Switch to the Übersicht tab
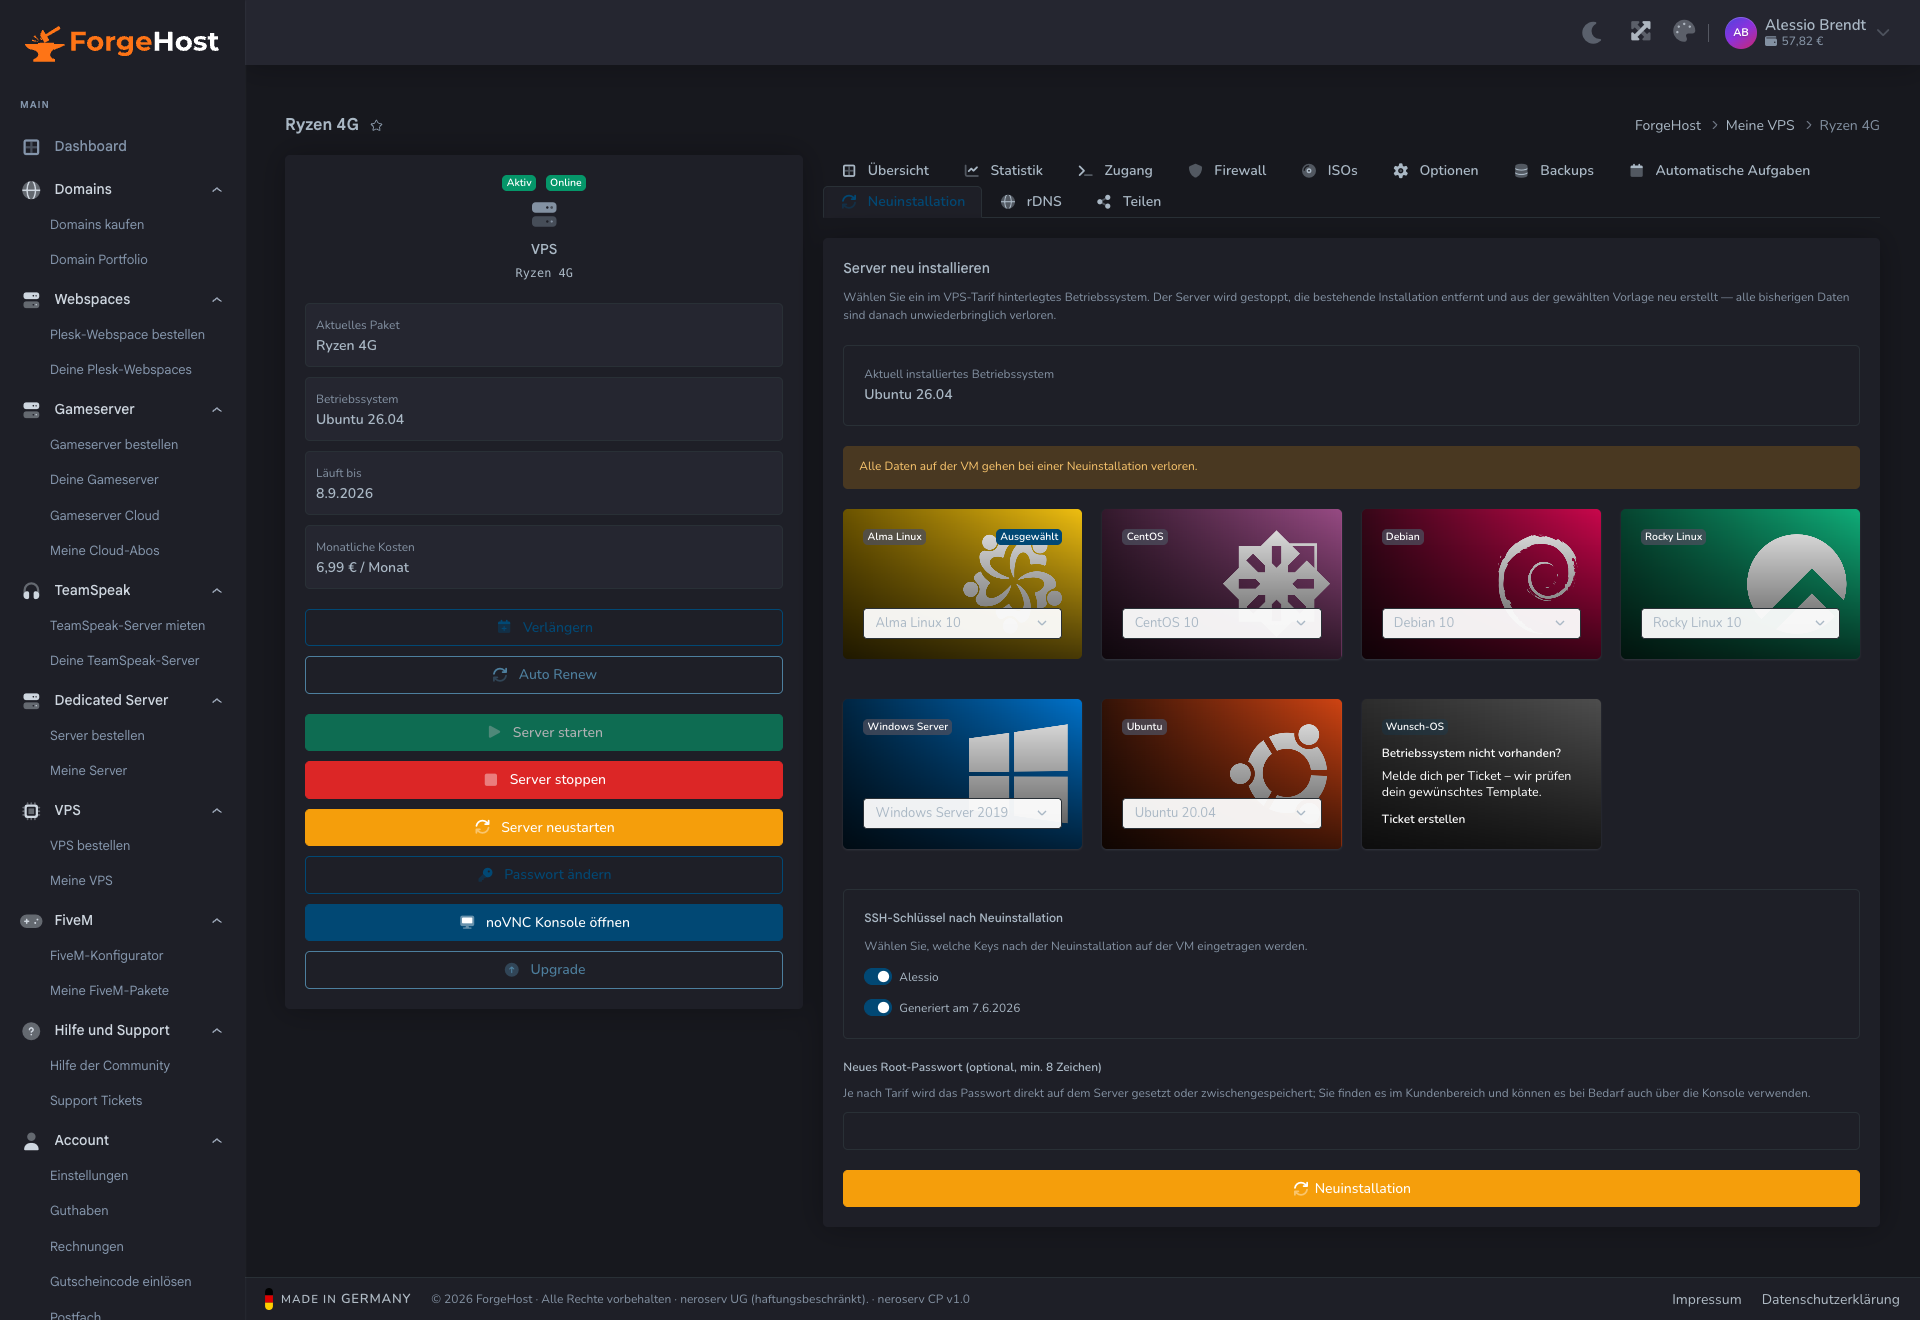 pyautogui.click(x=886, y=171)
